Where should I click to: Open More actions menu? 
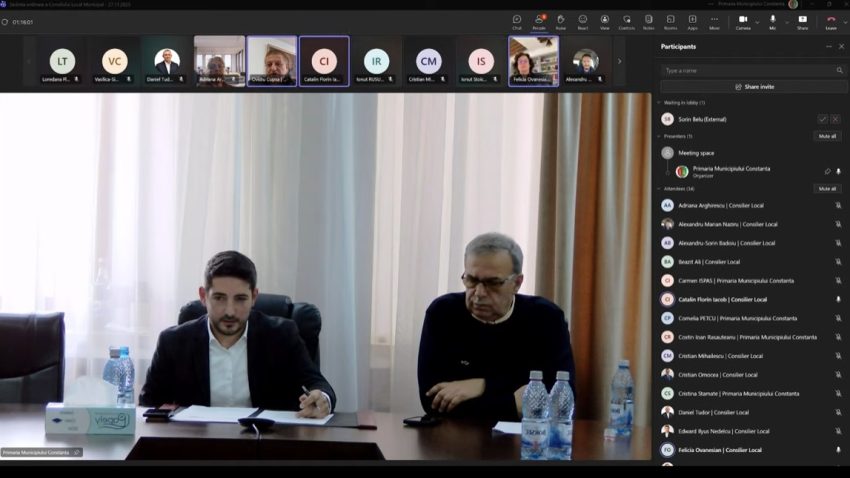(x=714, y=22)
